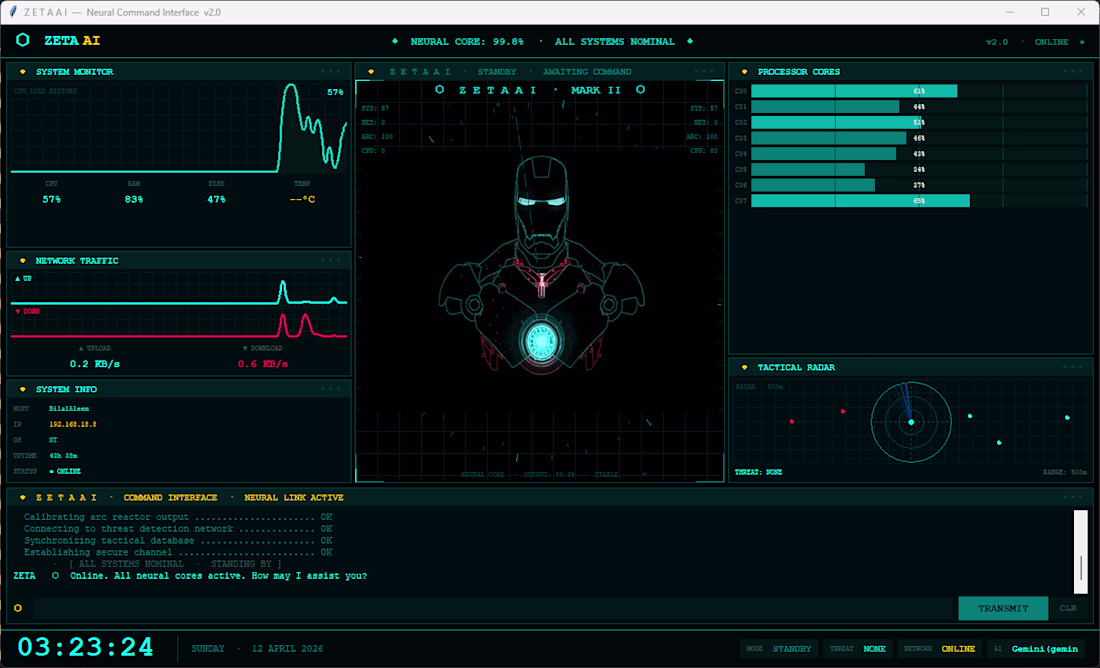Click the SUNDAY 12 APRIL 2026 date
The image size is (1100, 668).
(x=257, y=648)
